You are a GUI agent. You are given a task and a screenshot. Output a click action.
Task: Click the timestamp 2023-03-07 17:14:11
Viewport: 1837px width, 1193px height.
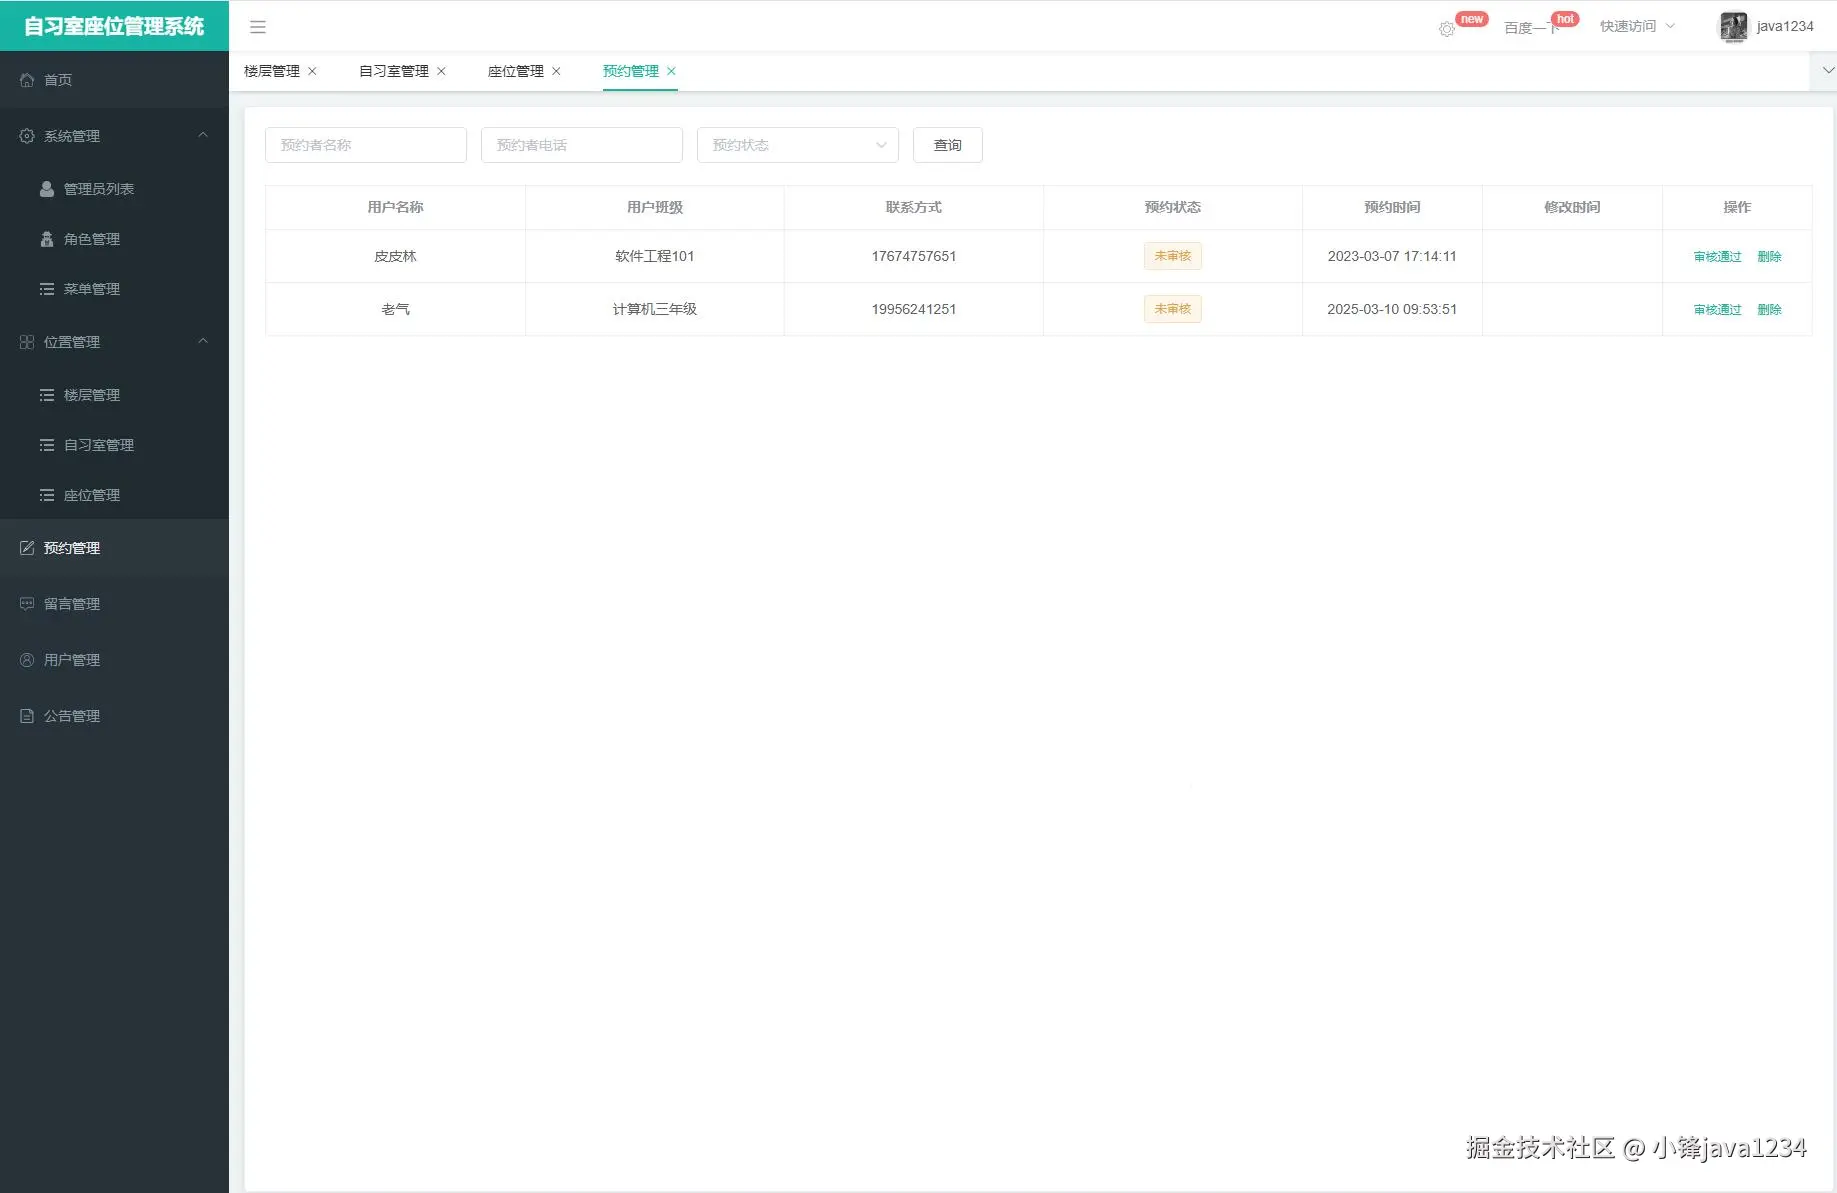tap(1392, 256)
